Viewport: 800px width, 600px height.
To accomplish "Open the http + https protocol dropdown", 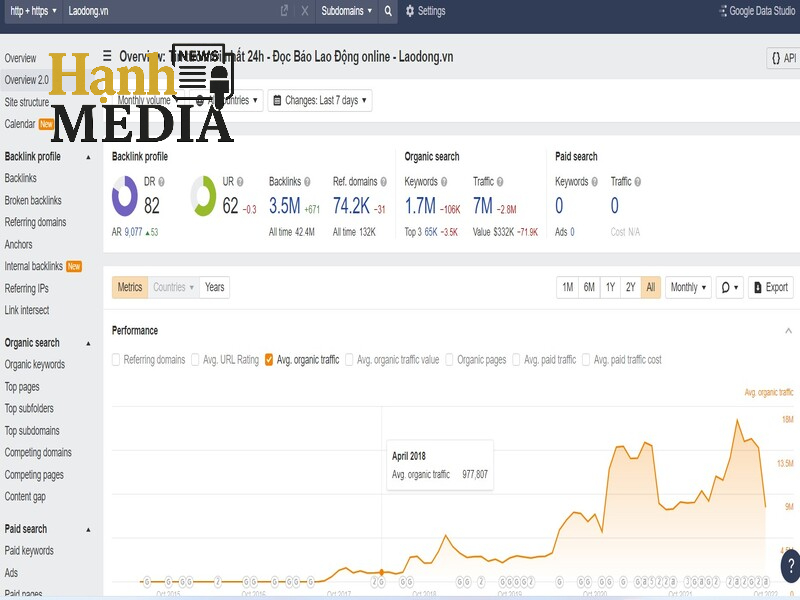I will 33,11.
